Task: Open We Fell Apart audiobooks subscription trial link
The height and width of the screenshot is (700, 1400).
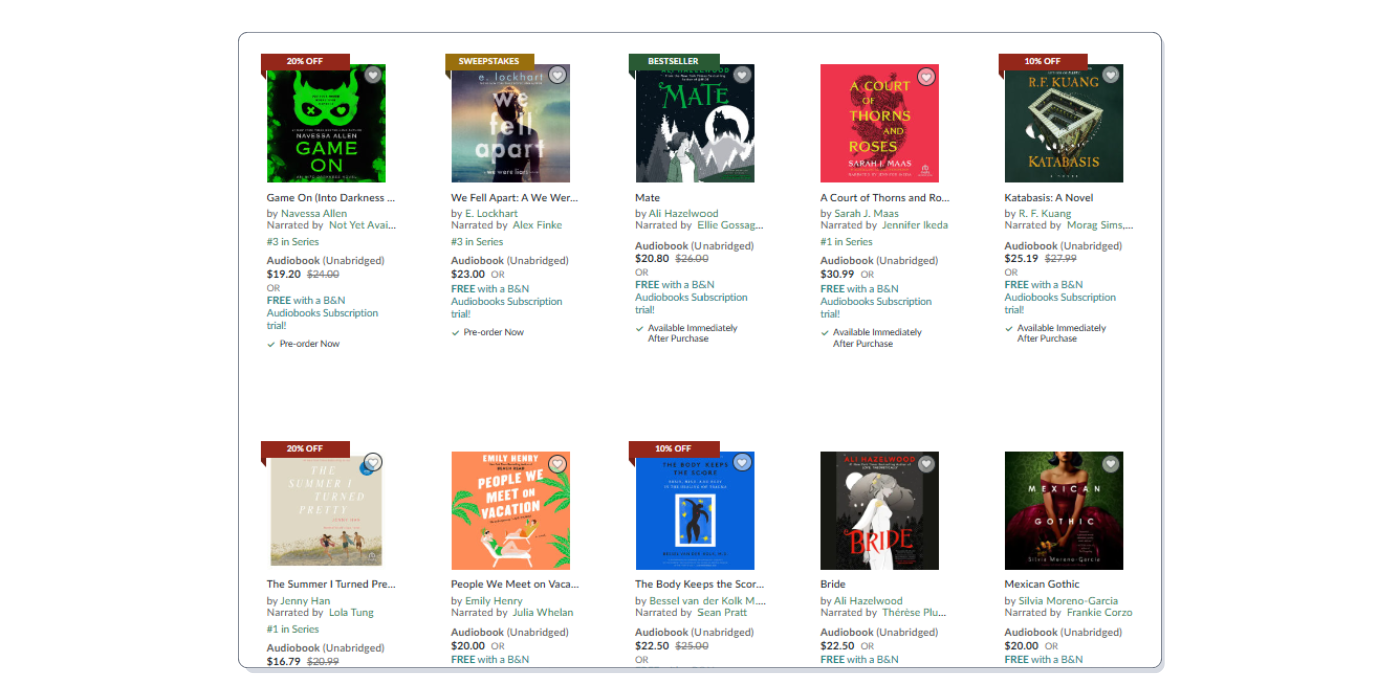Action: [506, 301]
